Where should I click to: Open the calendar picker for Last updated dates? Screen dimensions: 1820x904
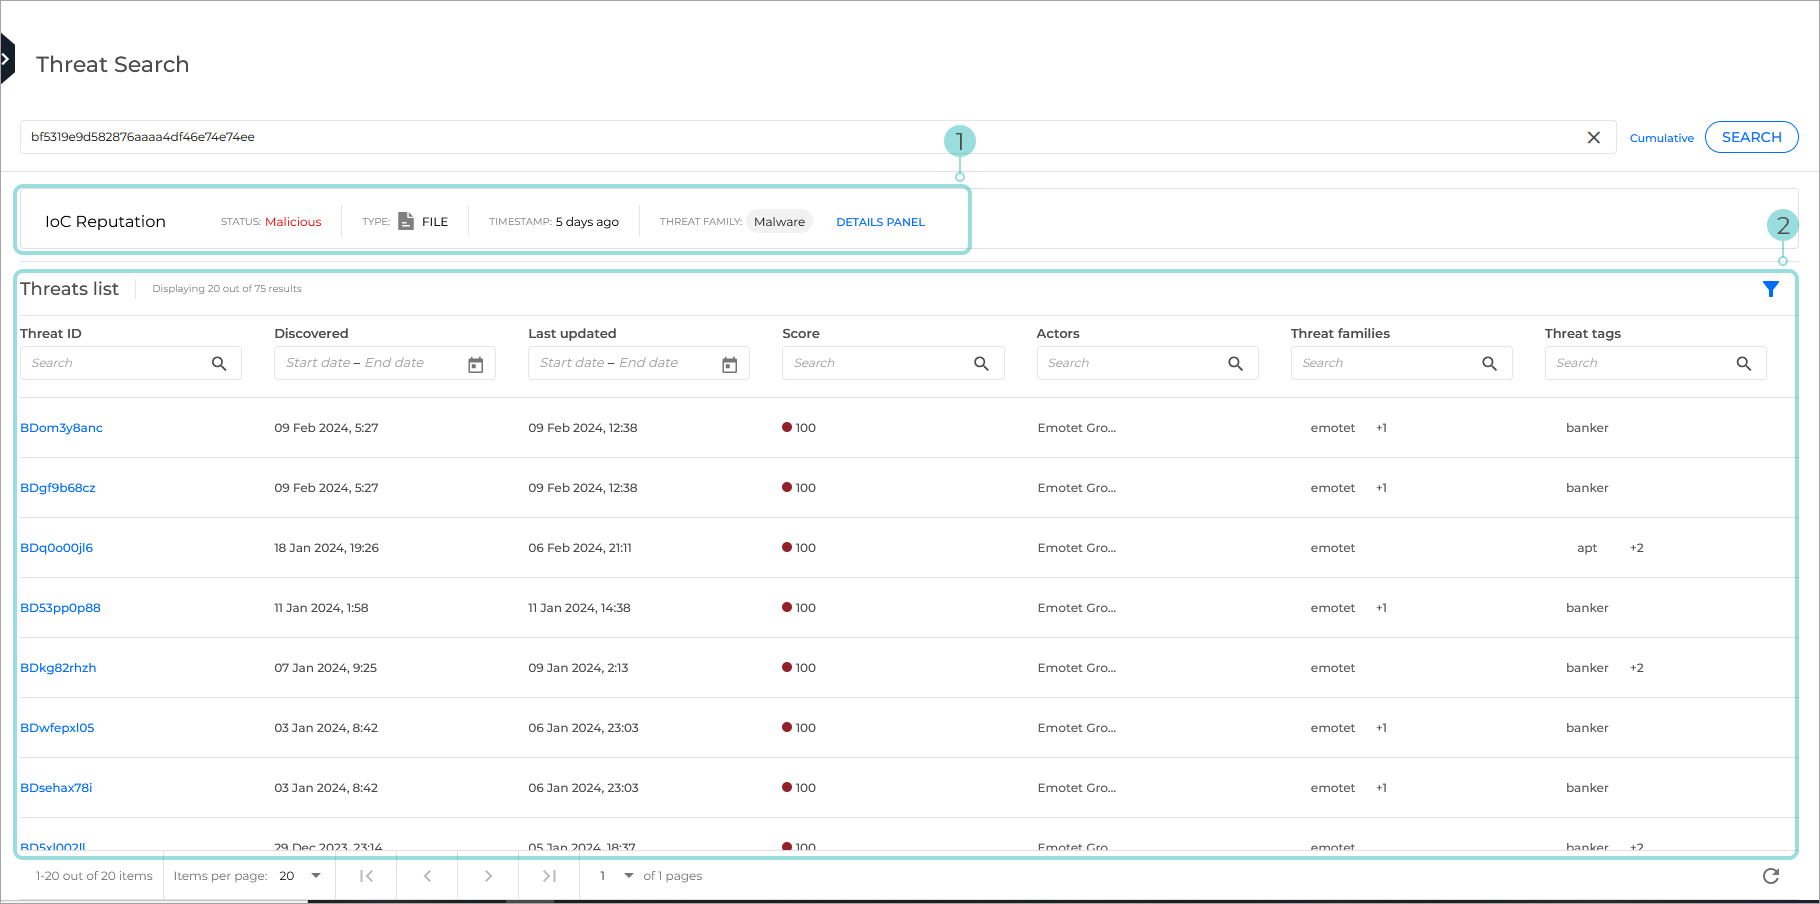pos(728,363)
